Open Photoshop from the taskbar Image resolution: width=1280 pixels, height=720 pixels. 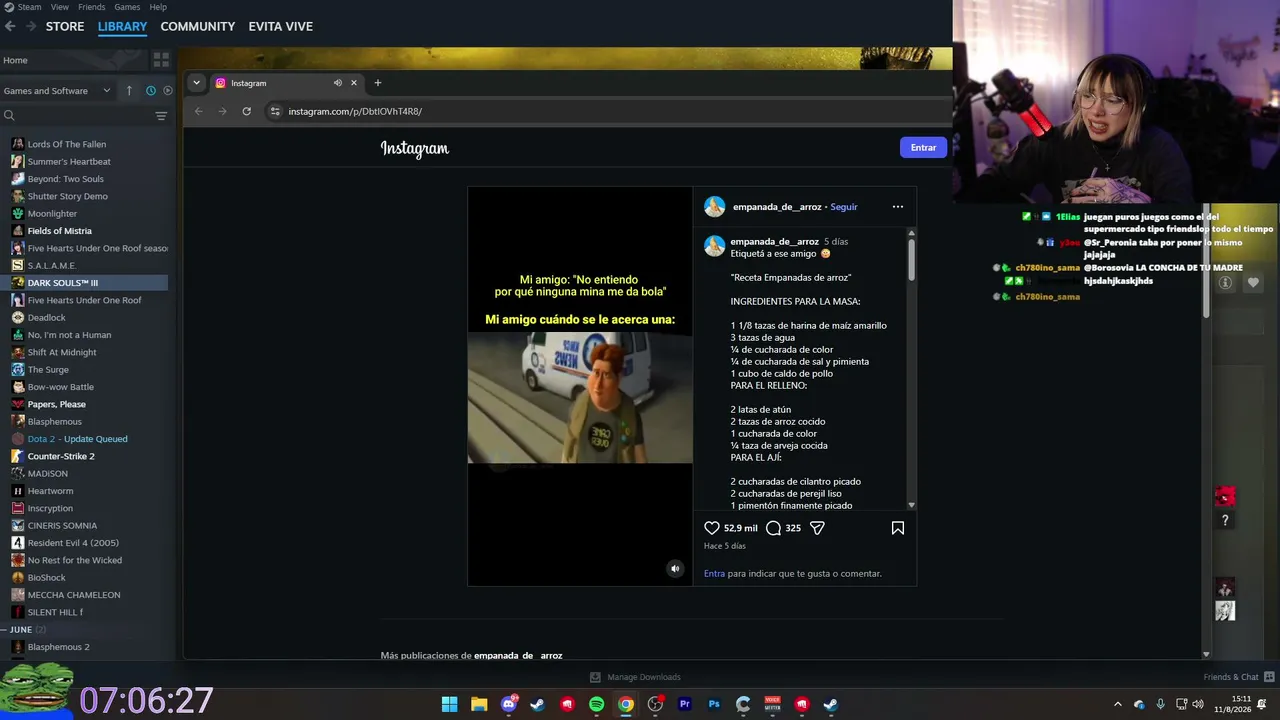pyautogui.click(x=714, y=704)
